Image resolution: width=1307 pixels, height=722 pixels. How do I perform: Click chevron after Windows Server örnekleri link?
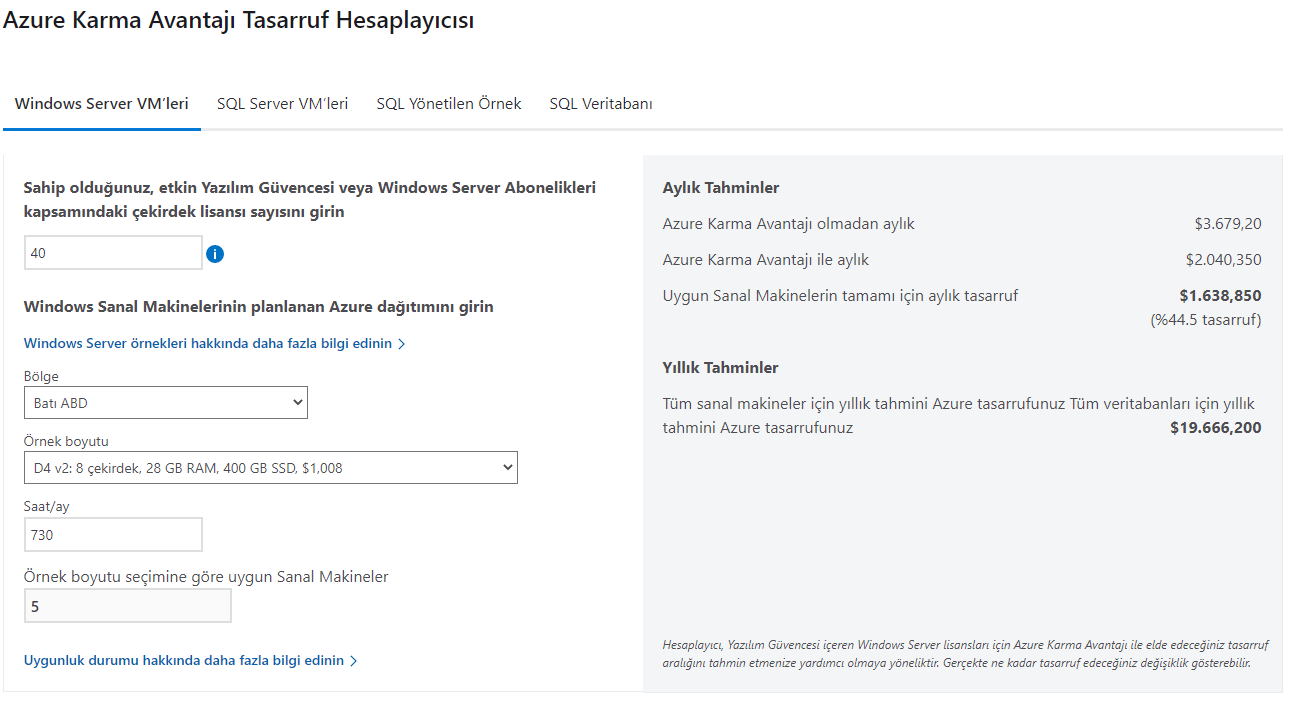click(x=402, y=344)
